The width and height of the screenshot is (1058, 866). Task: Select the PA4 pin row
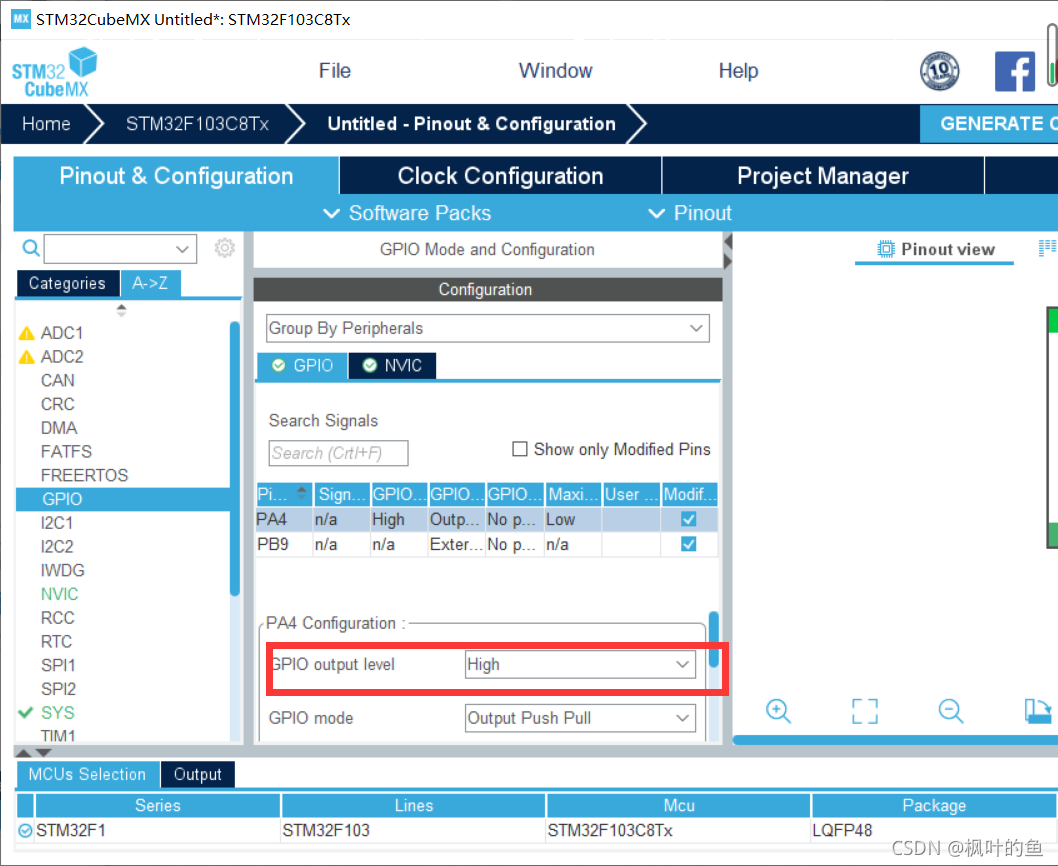[x=486, y=520]
